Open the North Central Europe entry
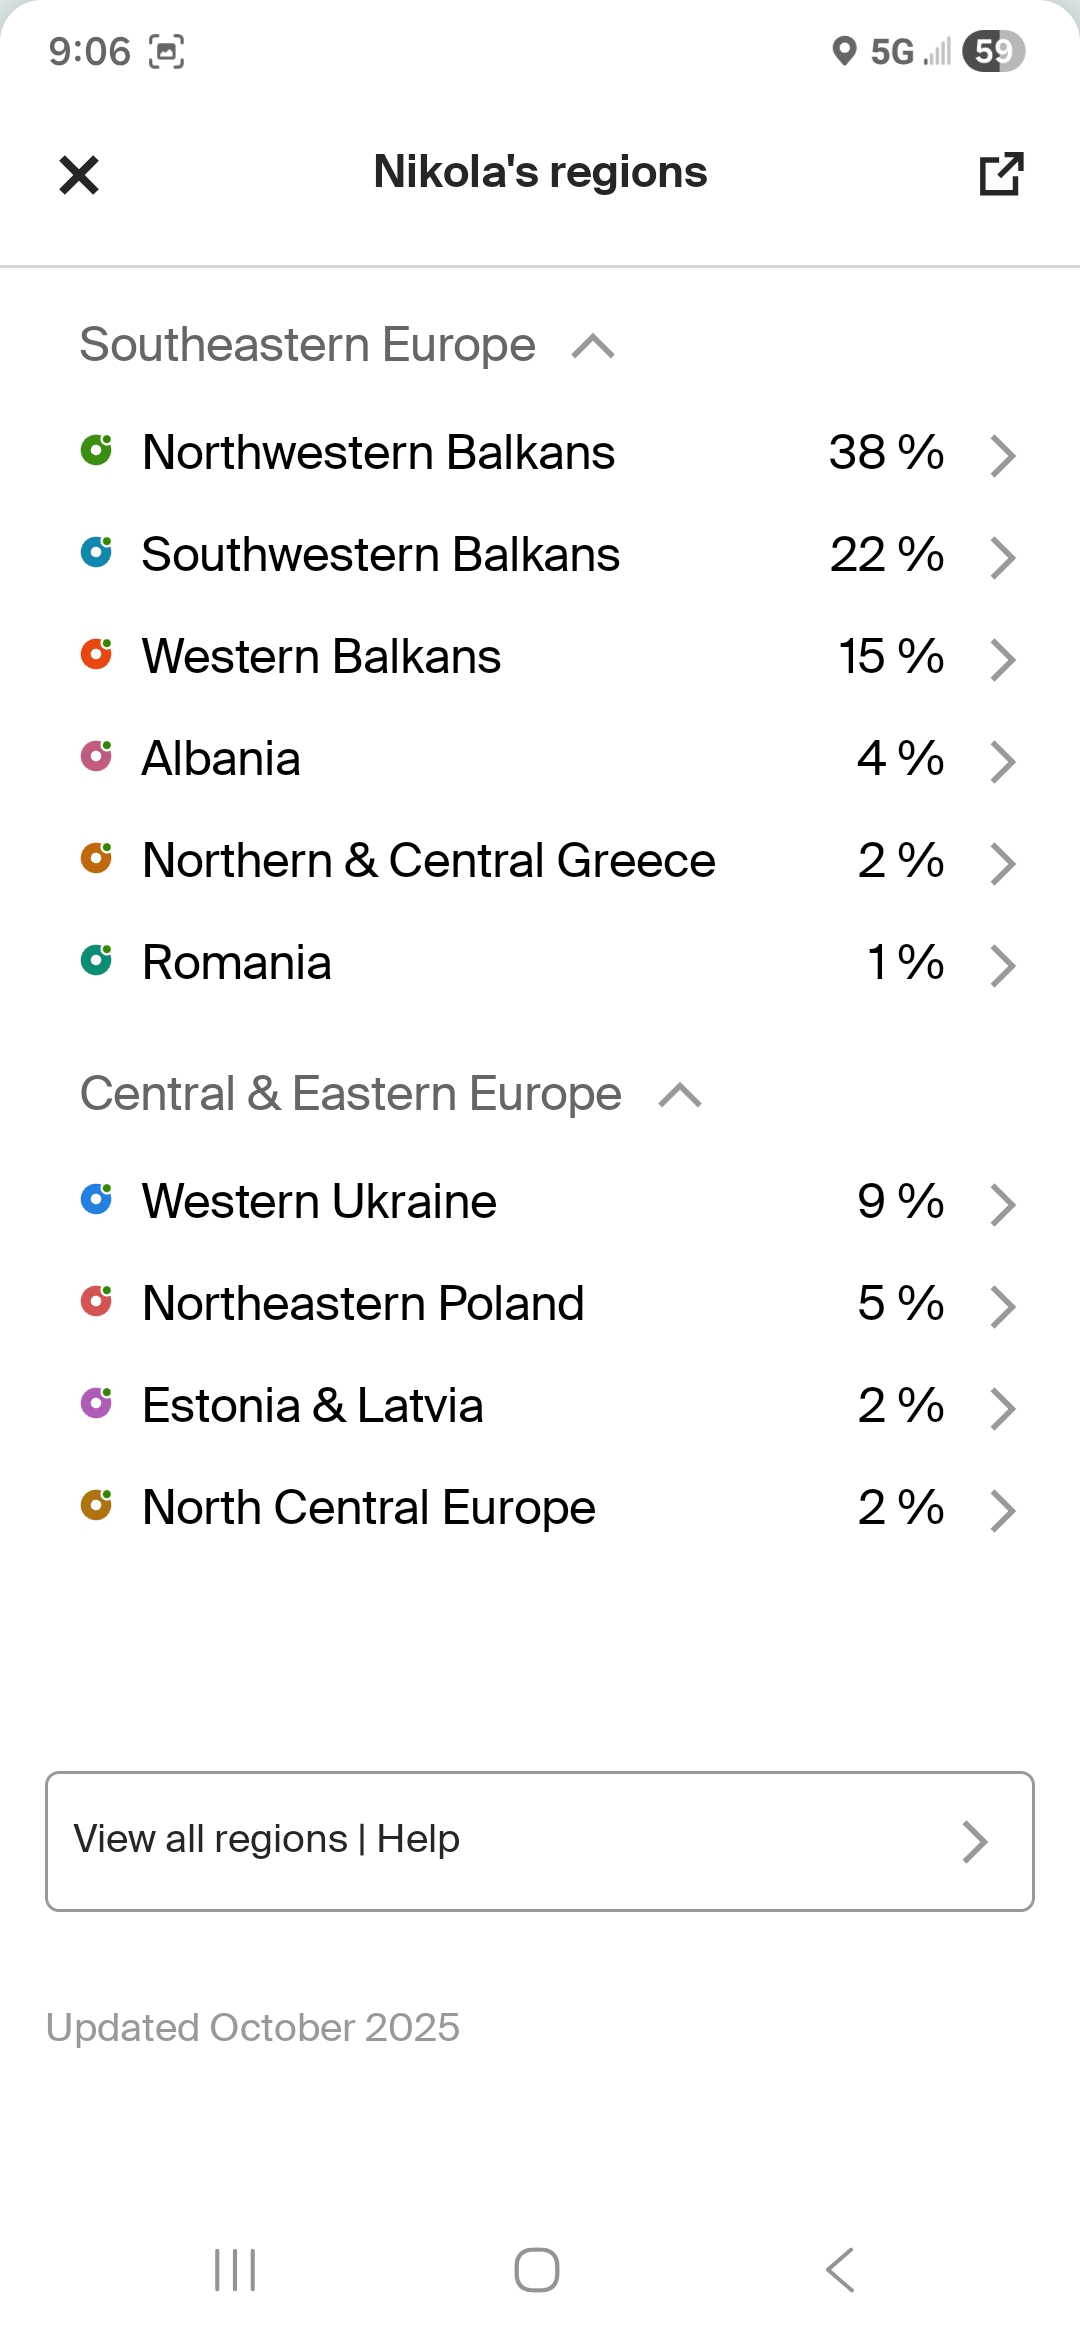The height and width of the screenshot is (2340, 1080). 368,1508
